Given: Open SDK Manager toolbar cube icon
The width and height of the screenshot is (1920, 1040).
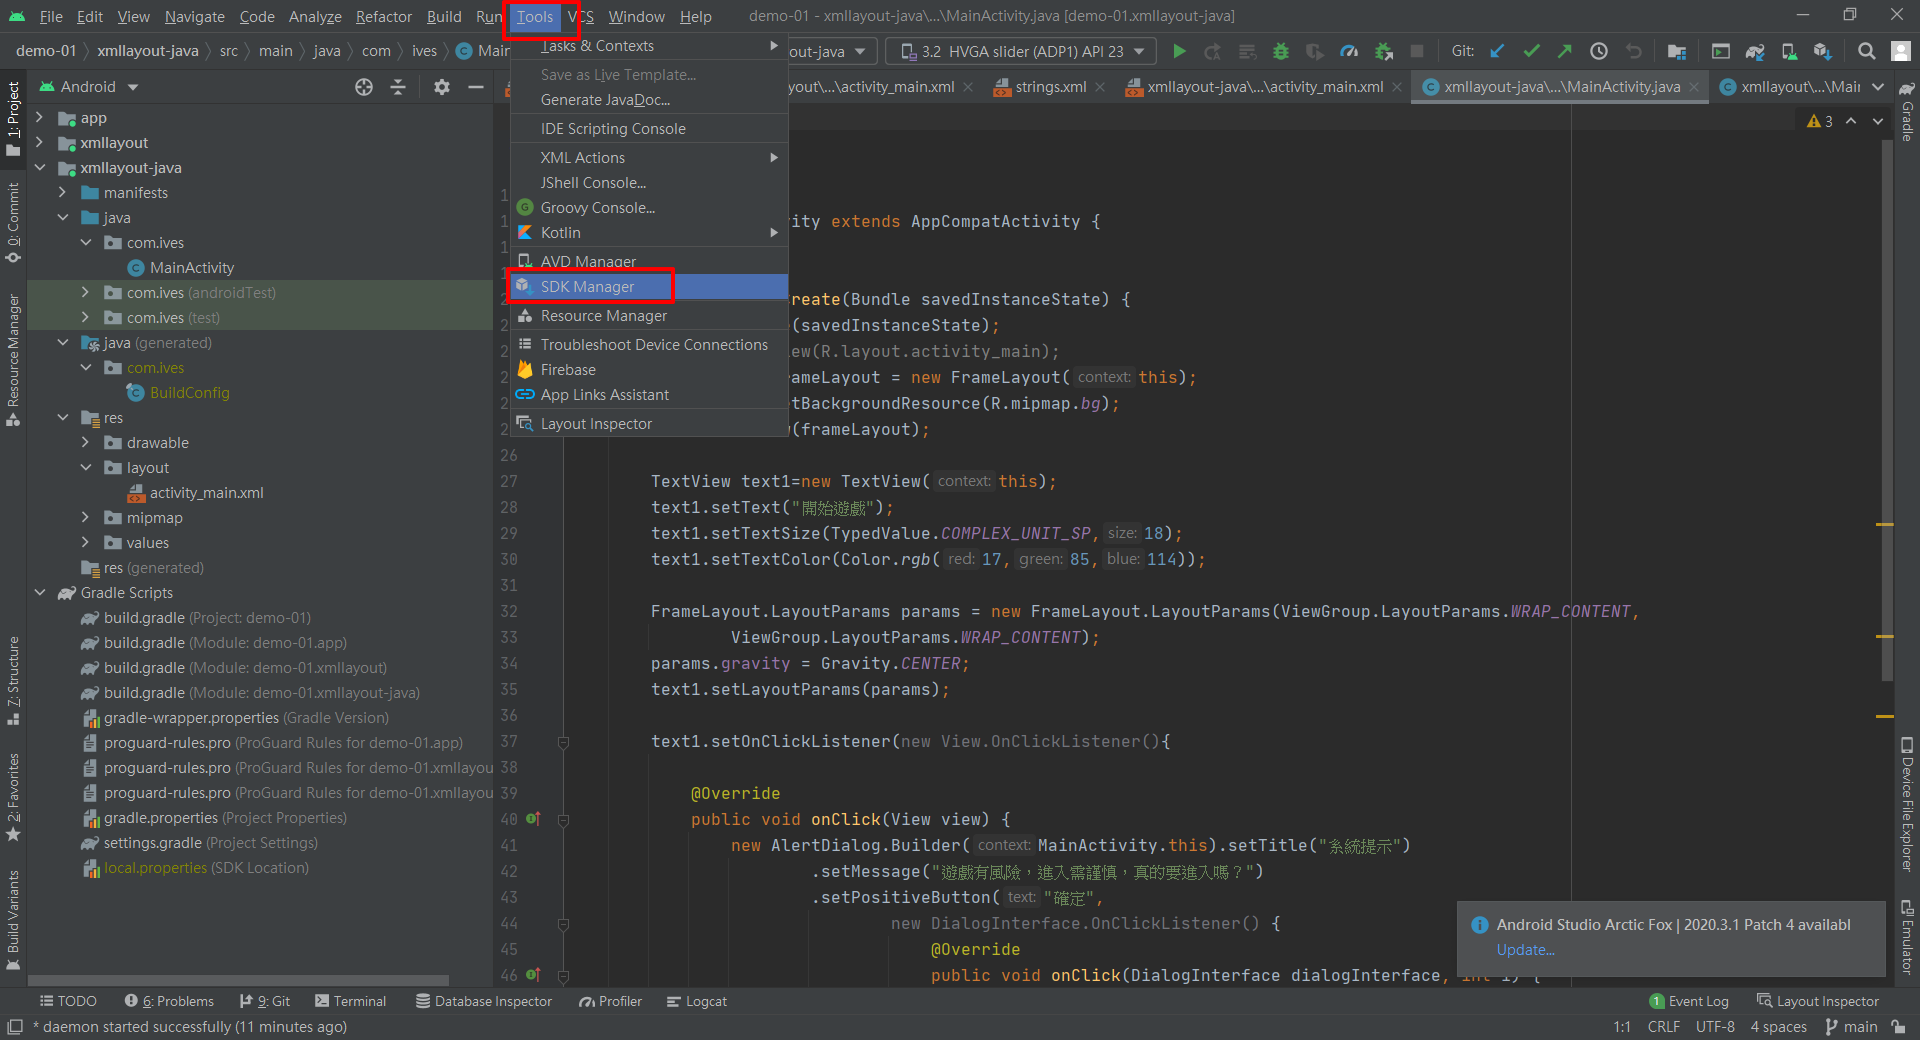Looking at the screenshot, I should point(1823,51).
